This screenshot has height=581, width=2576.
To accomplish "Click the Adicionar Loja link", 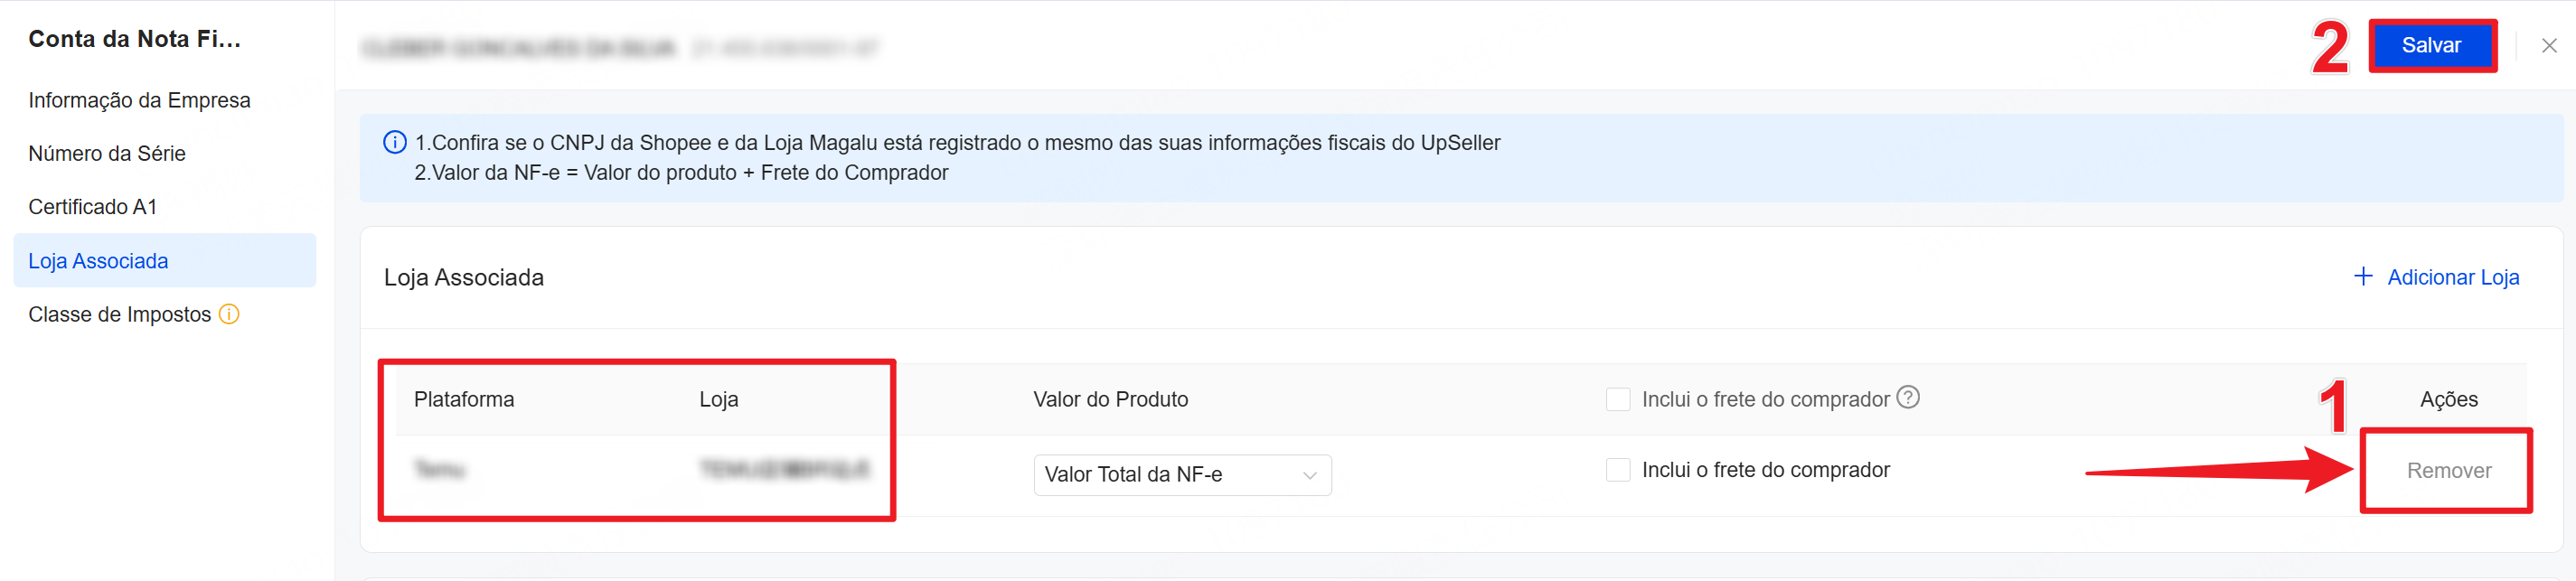I will click(2452, 277).
